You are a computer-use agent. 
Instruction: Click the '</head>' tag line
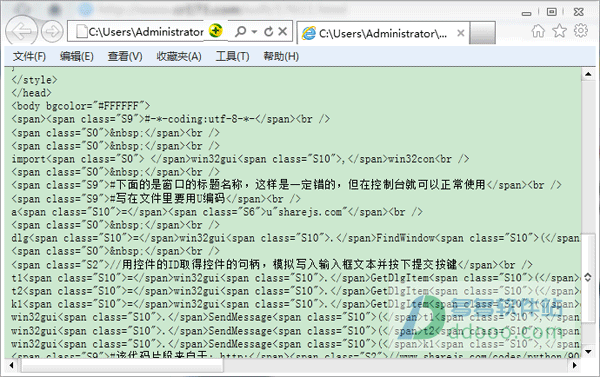click(31, 93)
